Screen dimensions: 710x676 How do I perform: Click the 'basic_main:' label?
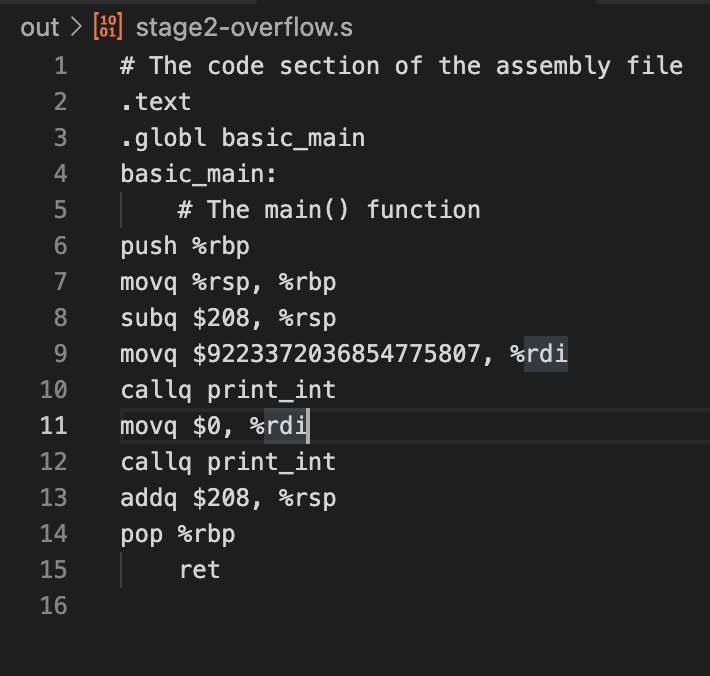(198, 174)
